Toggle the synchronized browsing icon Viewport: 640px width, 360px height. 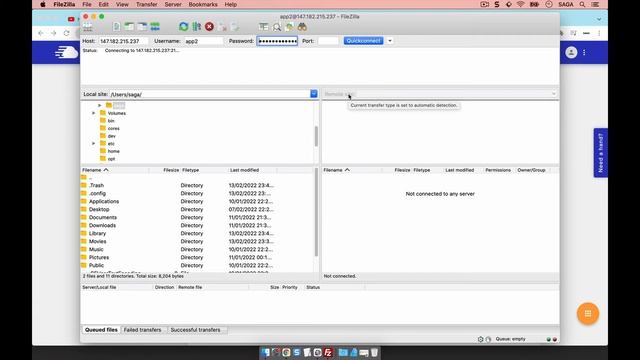pos(289,27)
